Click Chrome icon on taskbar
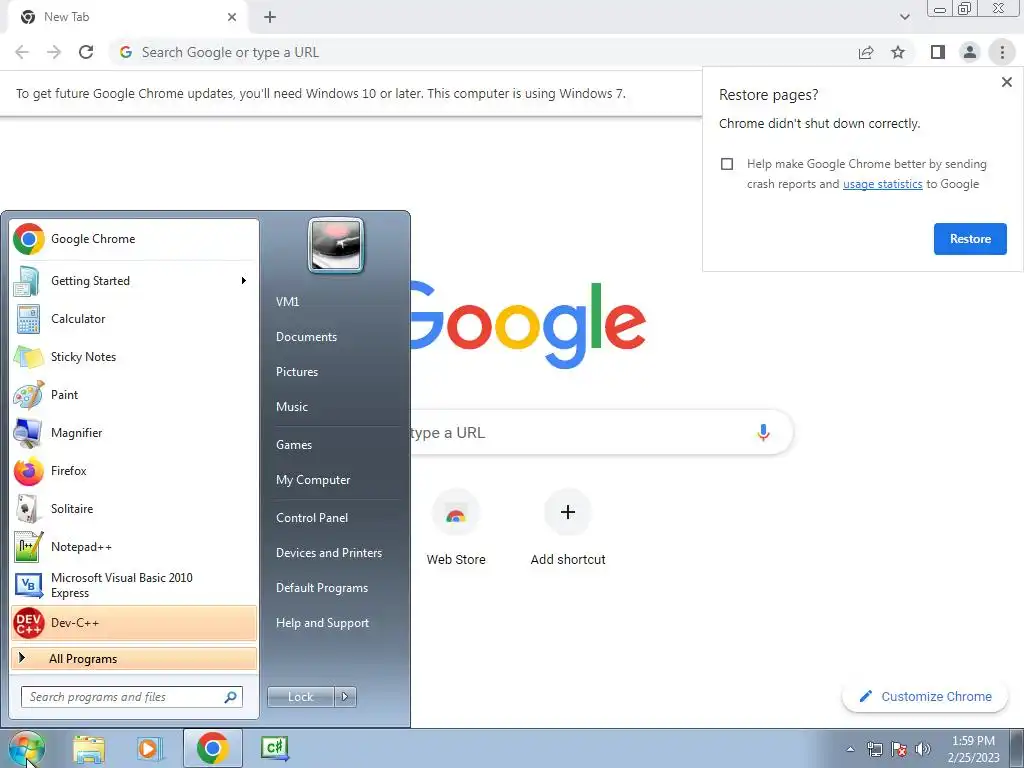 (x=212, y=748)
